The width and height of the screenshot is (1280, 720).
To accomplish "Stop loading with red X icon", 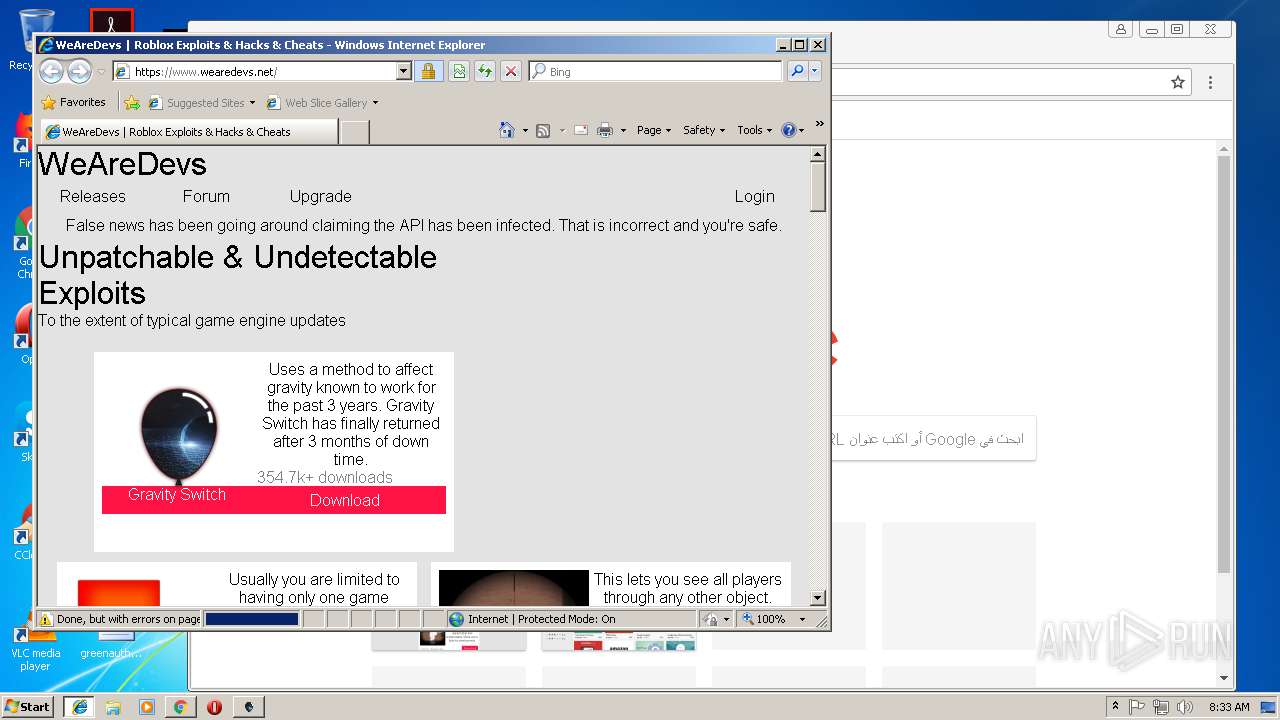I will click(x=511, y=71).
